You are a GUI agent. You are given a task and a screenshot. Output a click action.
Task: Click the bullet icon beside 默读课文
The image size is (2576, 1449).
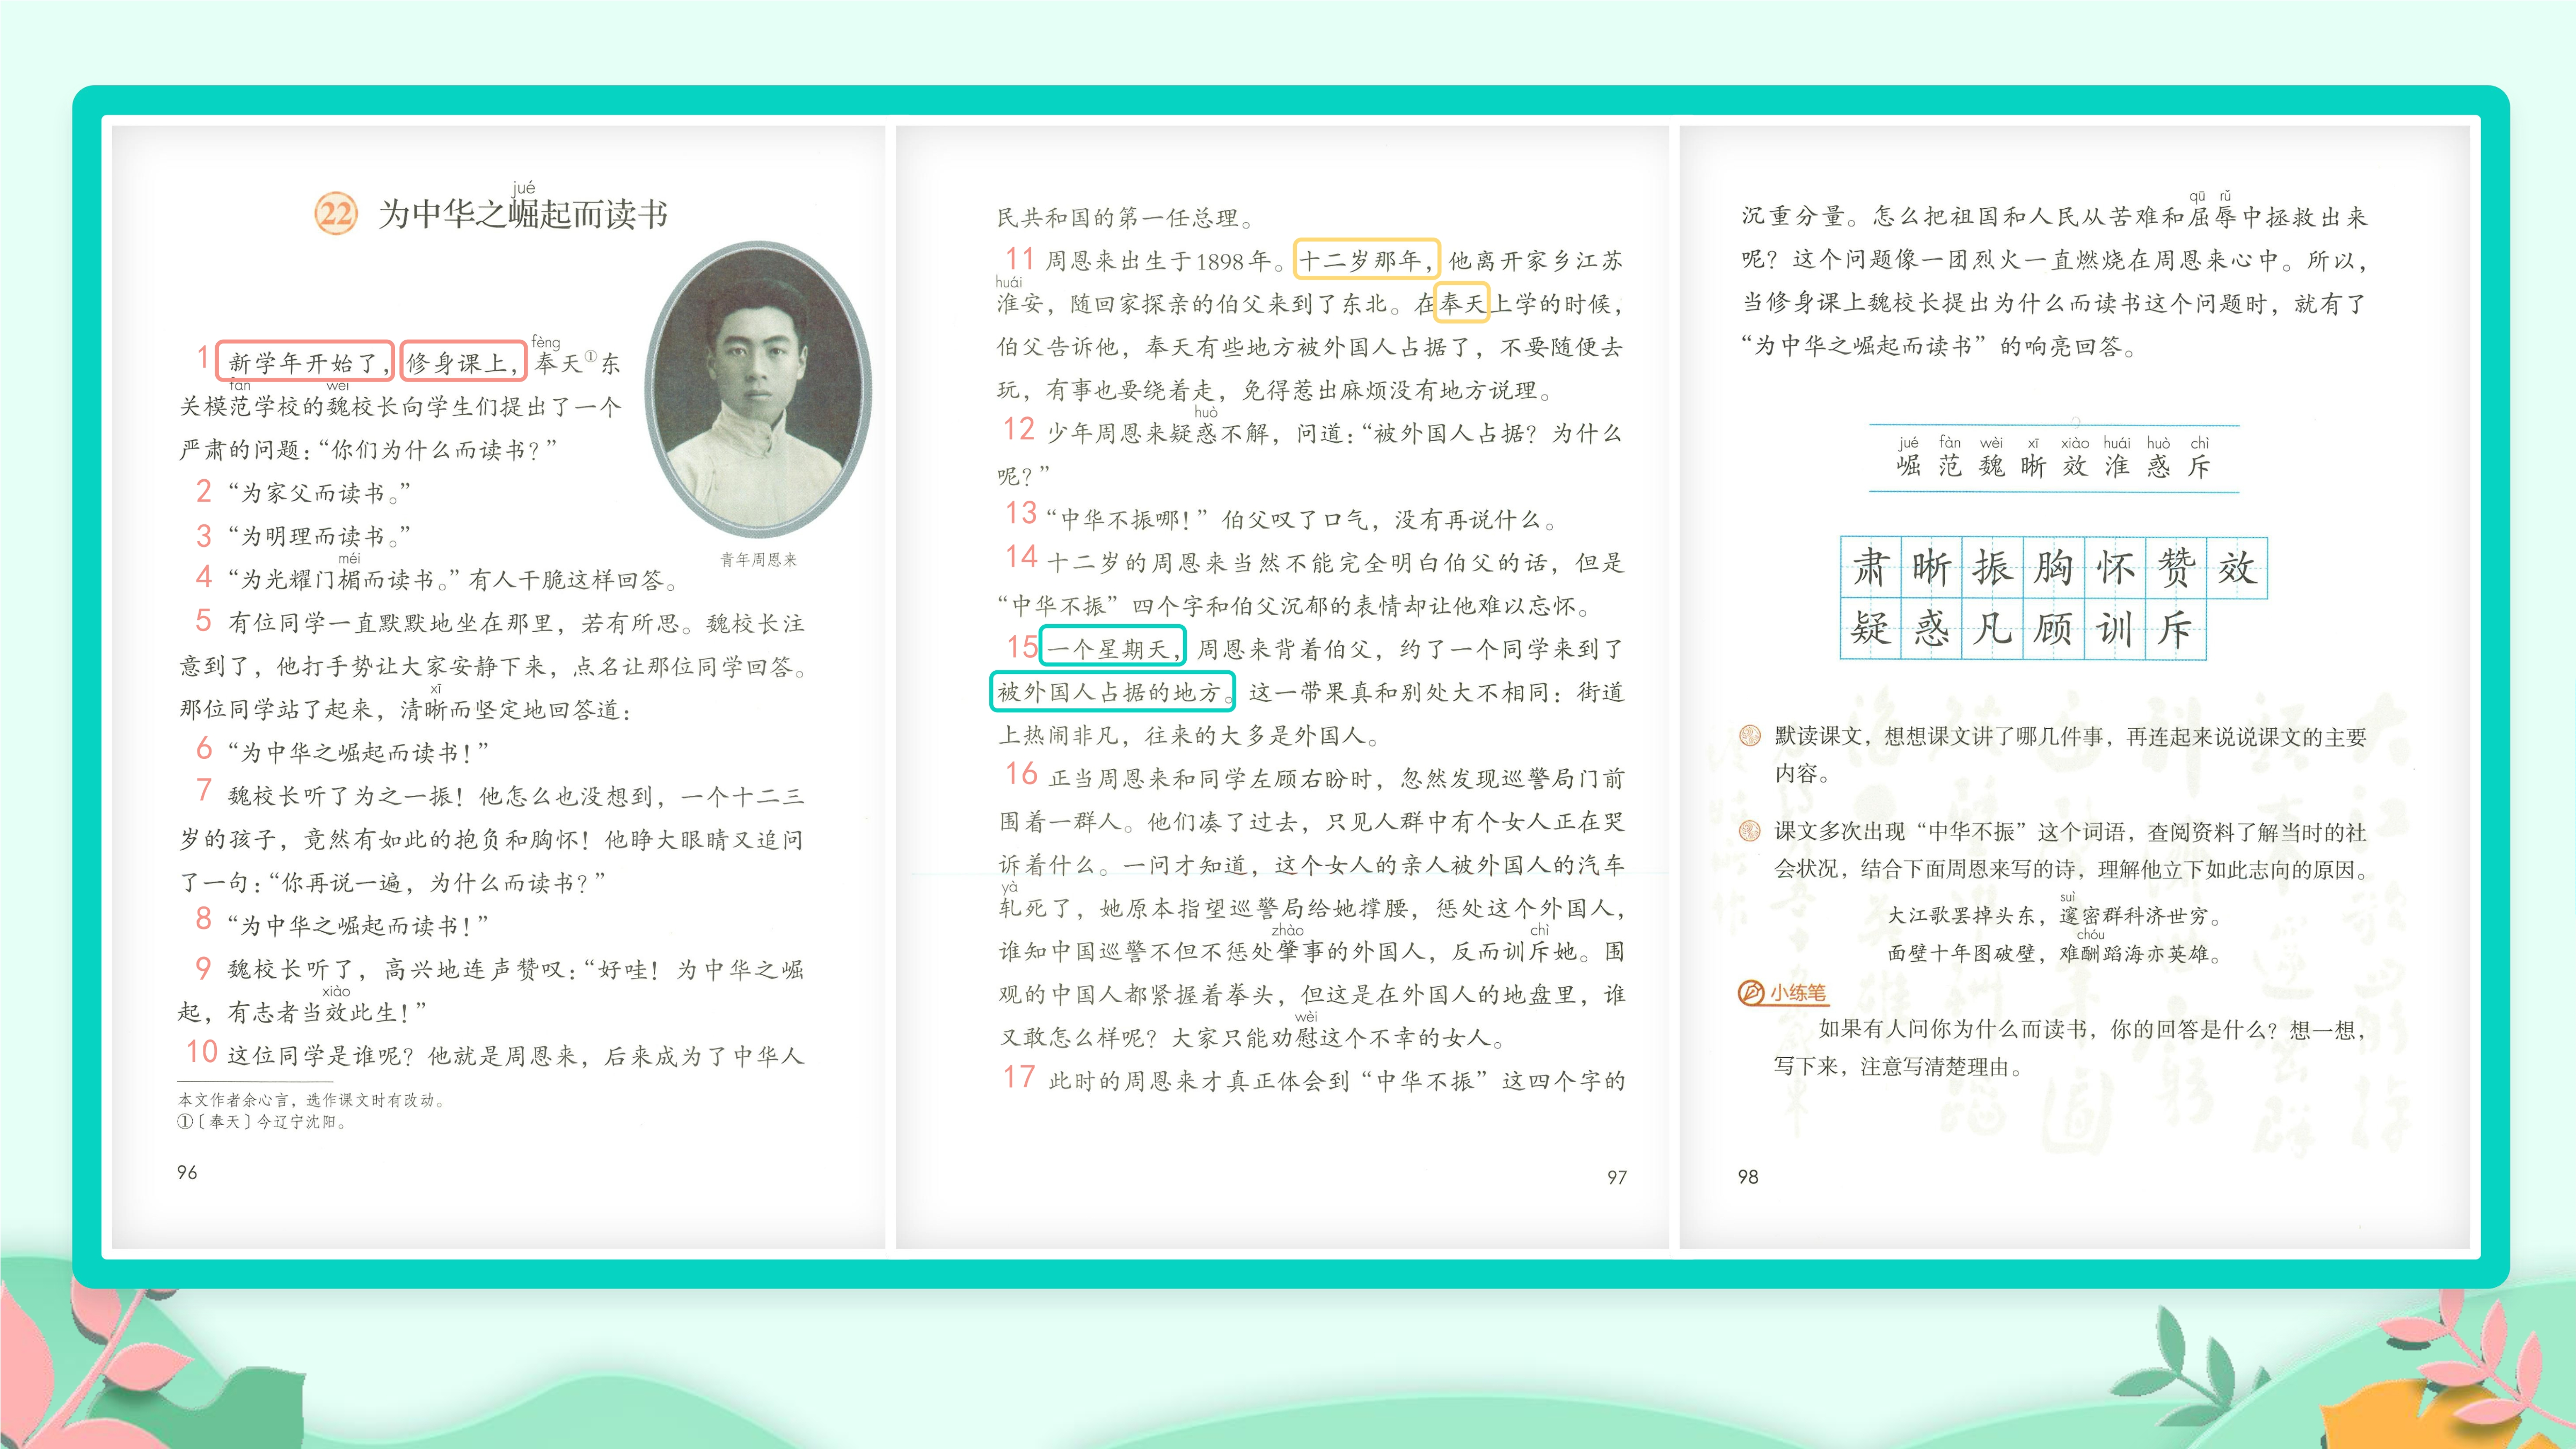click(1750, 736)
